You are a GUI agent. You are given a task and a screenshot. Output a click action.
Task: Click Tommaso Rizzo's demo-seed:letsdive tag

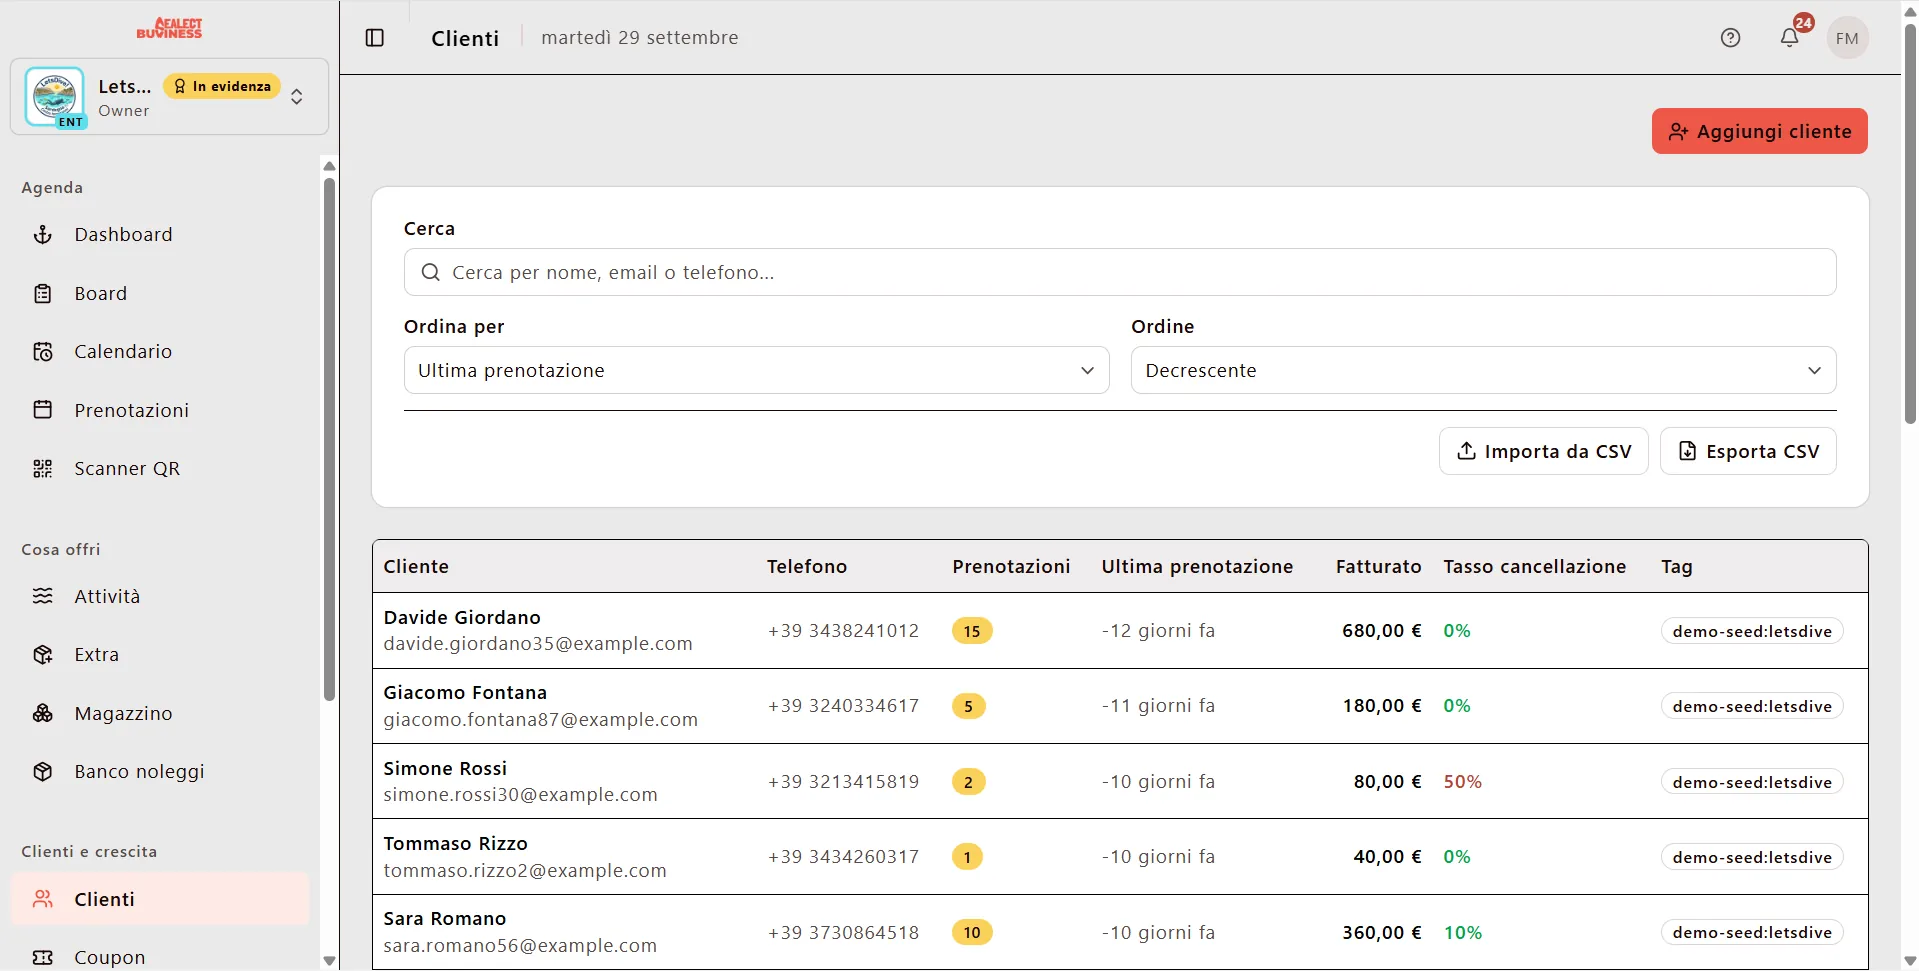[x=1752, y=857]
